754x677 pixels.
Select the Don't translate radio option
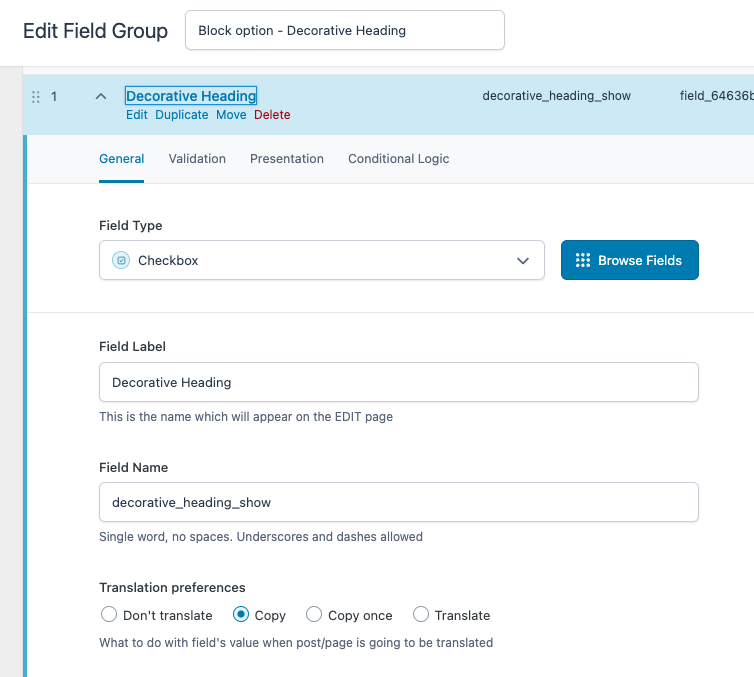coord(109,614)
